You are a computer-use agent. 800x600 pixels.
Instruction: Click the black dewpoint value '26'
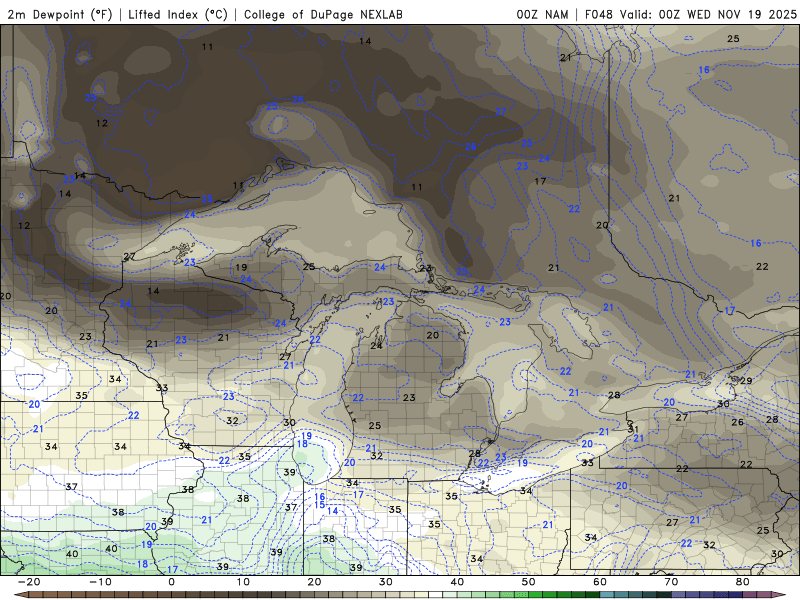[x=737, y=422]
